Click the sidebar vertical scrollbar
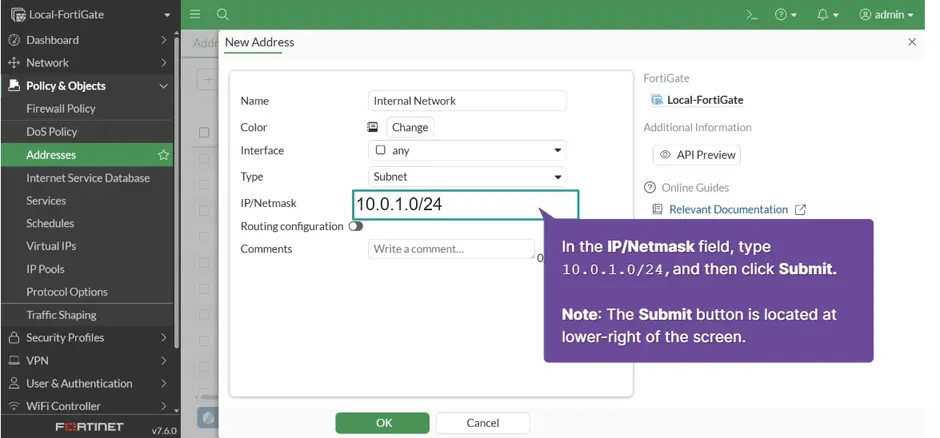The image size is (940, 438). click(x=176, y=192)
